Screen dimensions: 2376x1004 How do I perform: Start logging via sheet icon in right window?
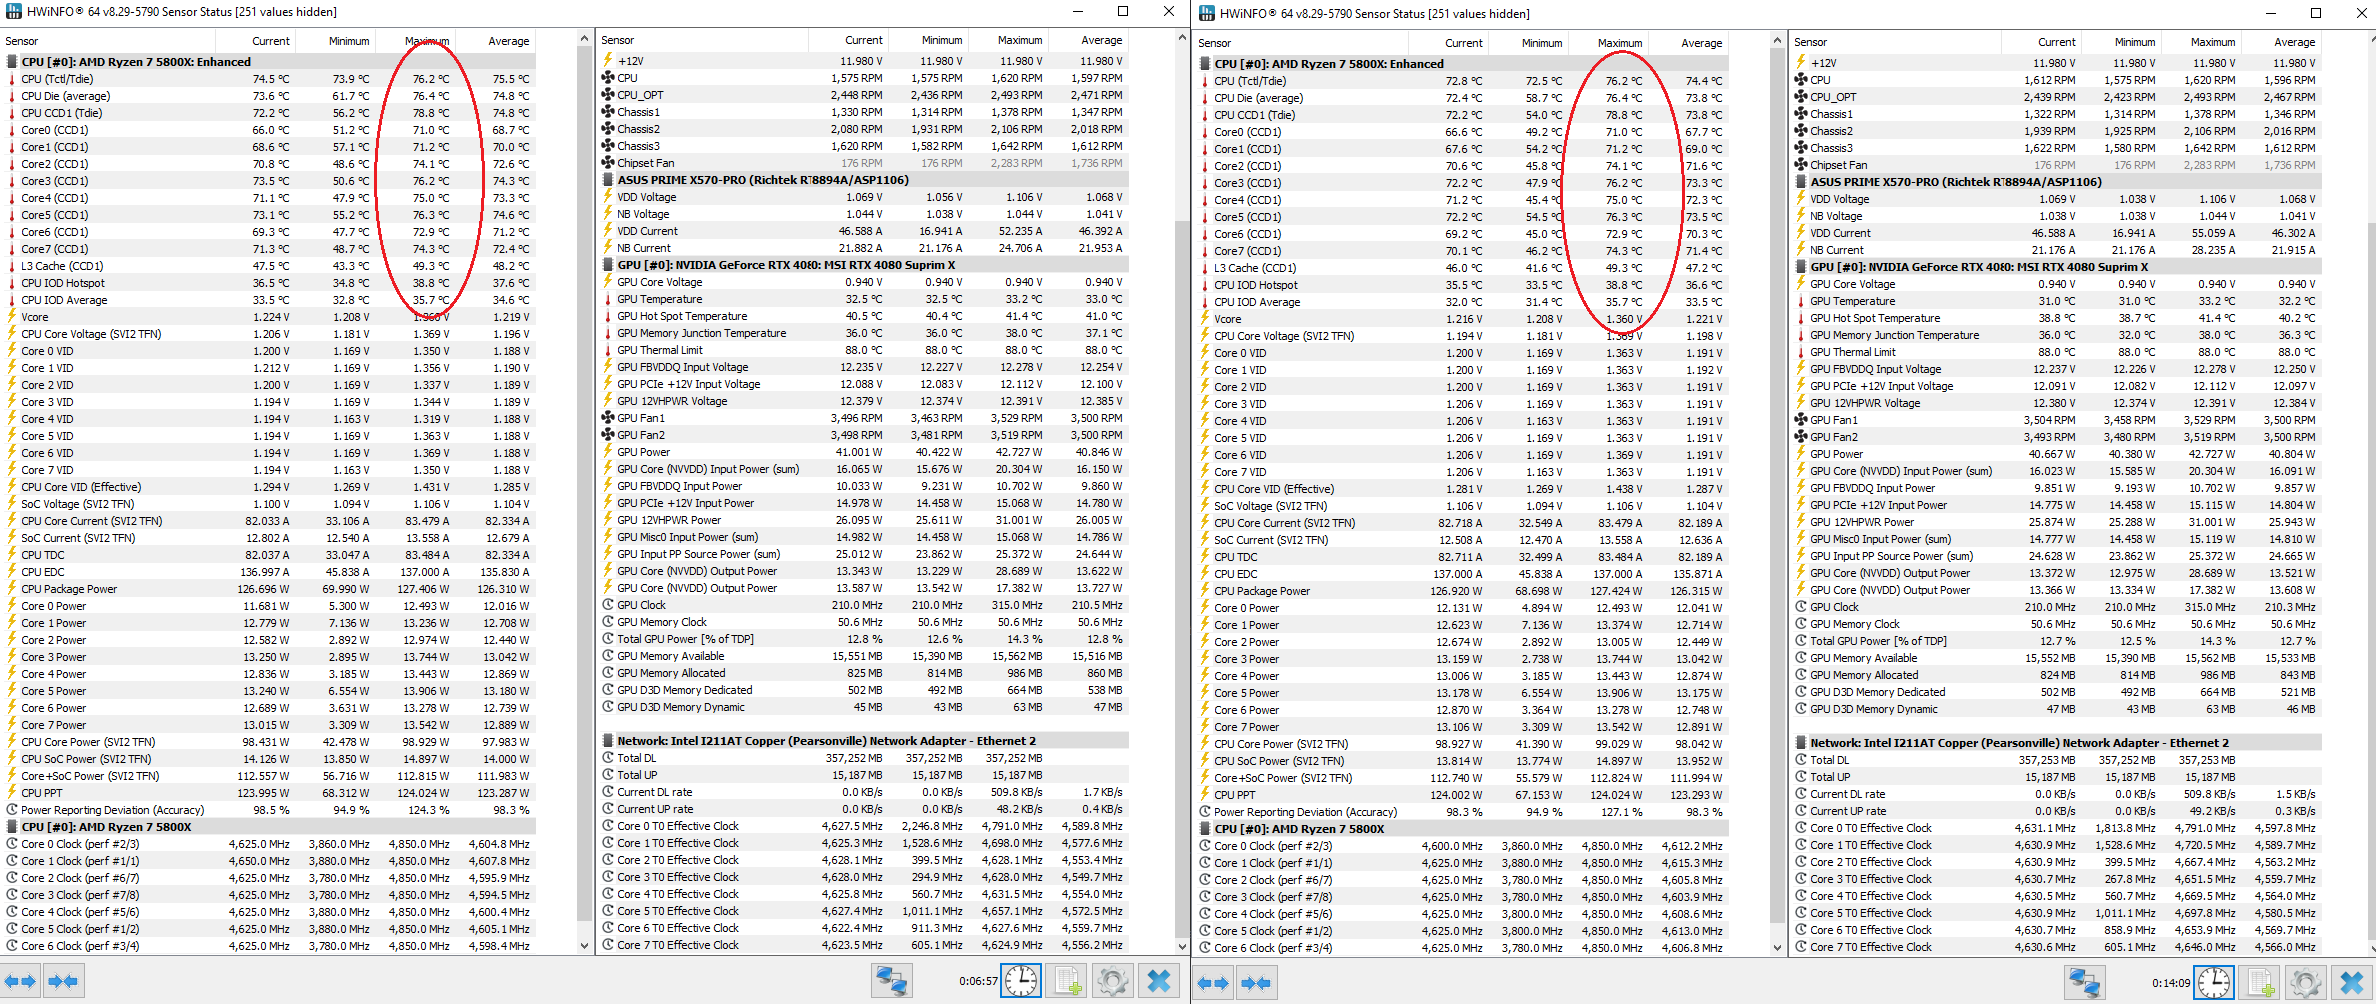(2261, 983)
